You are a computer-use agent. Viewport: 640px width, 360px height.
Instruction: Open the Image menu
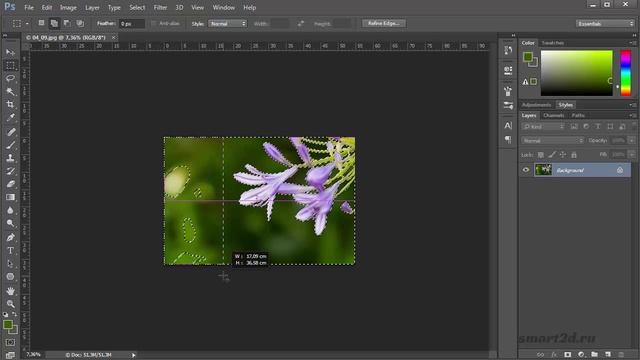pyautogui.click(x=68, y=7)
